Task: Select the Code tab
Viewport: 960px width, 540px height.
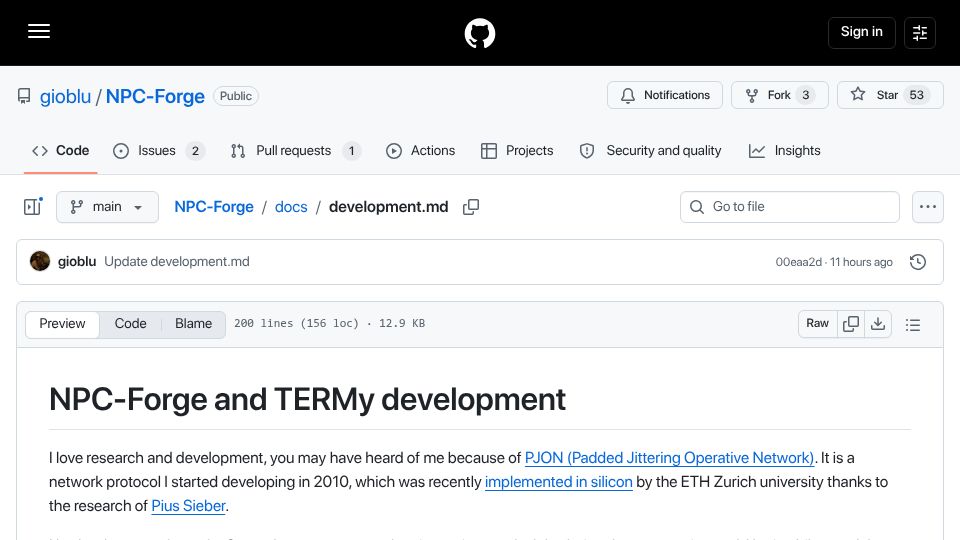Action: tap(61, 151)
